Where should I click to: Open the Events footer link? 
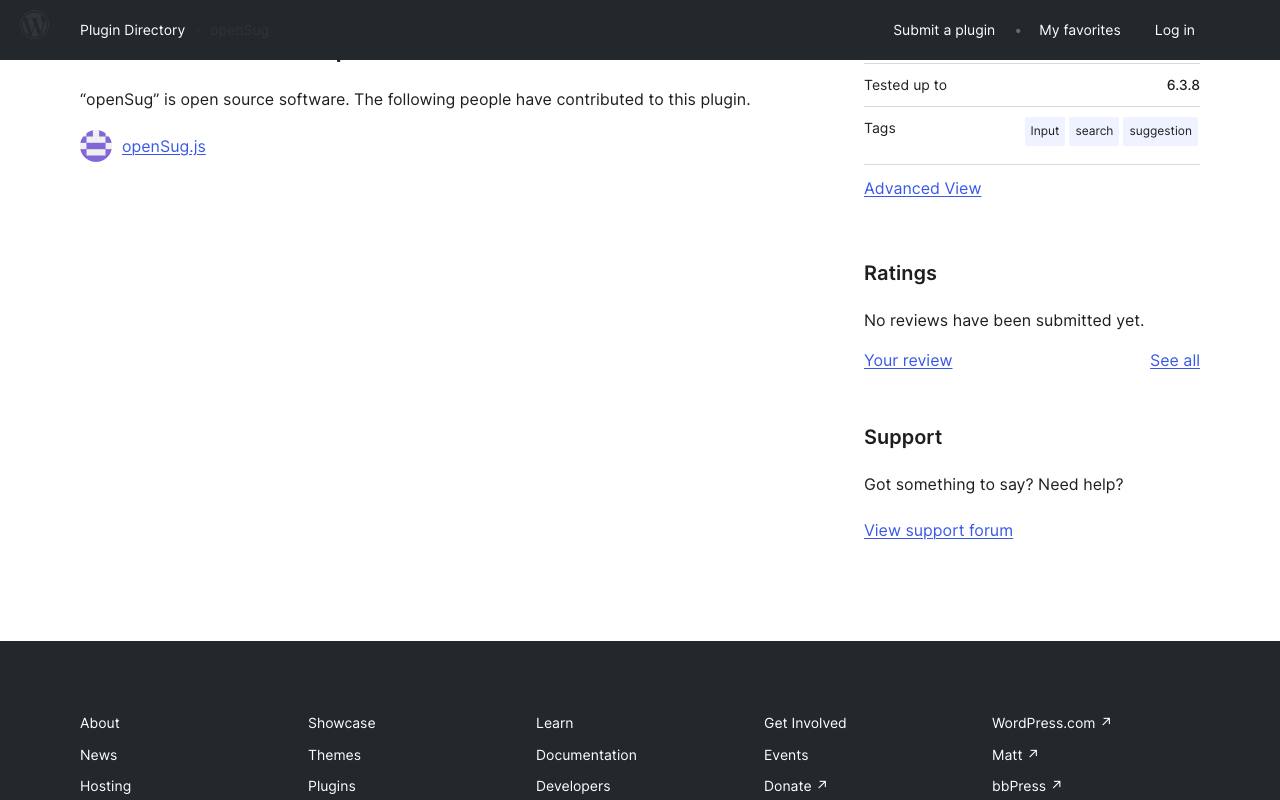click(786, 755)
